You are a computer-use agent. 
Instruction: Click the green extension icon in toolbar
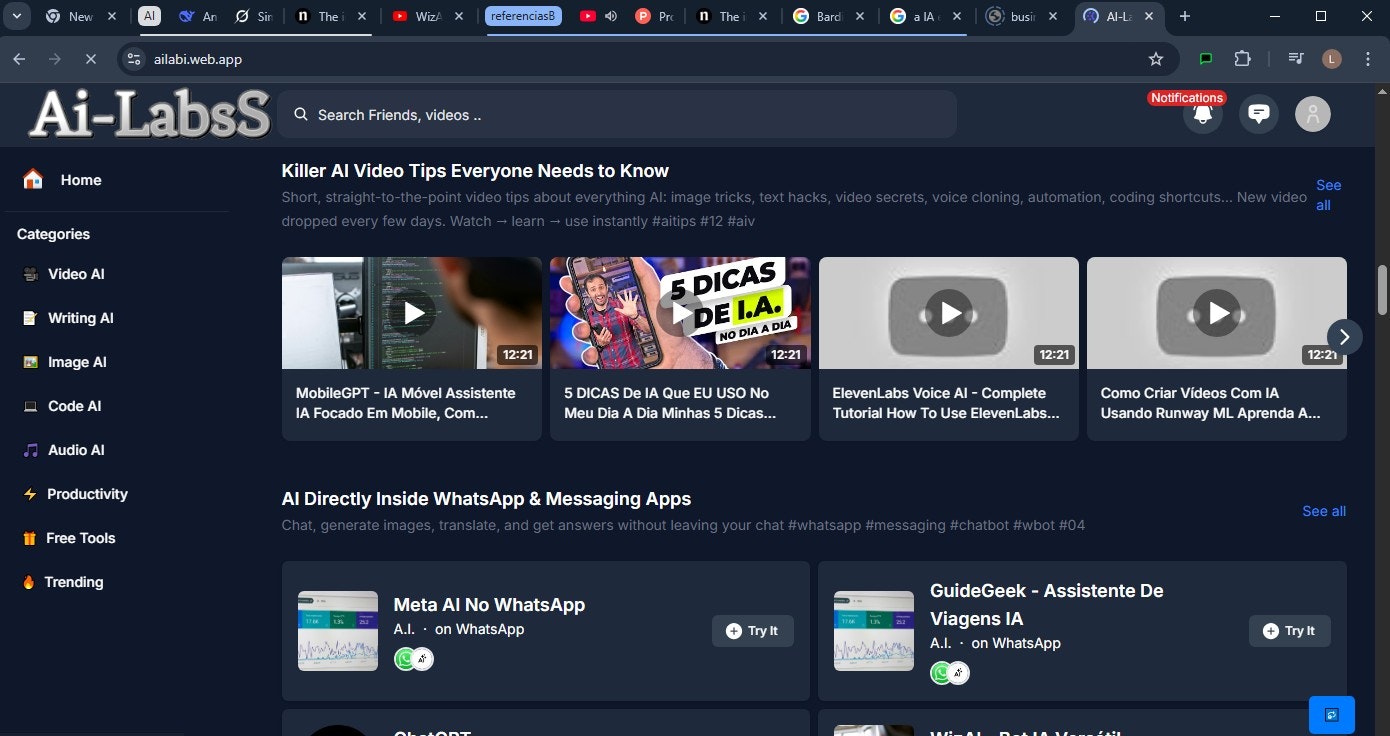[x=1206, y=59]
